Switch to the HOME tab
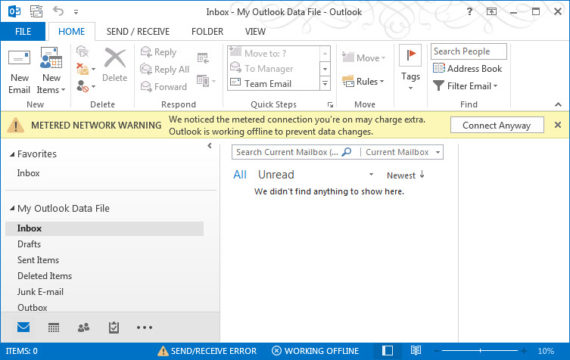Image resolution: width=570 pixels, height=360 pixels. [72, 32]
